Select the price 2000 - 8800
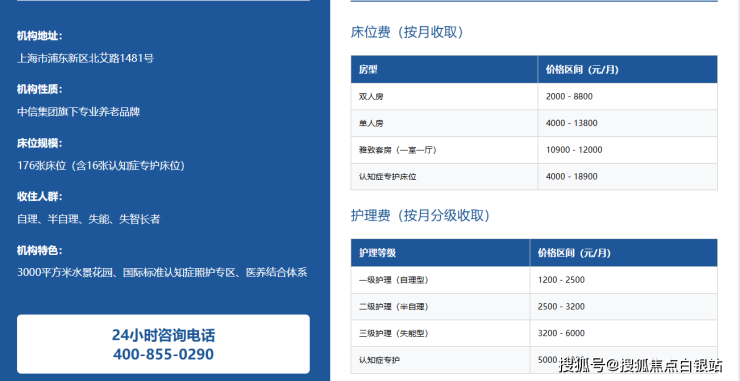740x381 pixels. tap(569, 96)
